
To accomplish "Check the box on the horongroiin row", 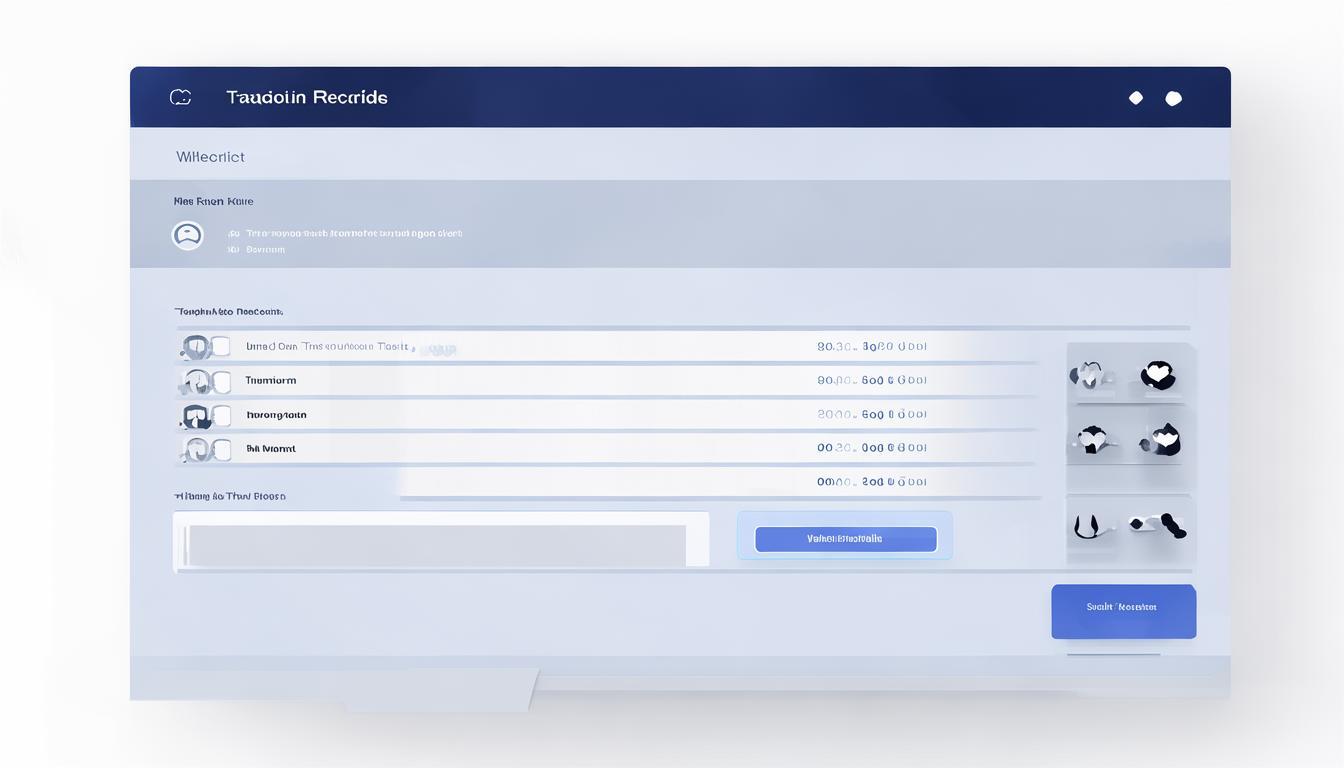I will point(221,415).
